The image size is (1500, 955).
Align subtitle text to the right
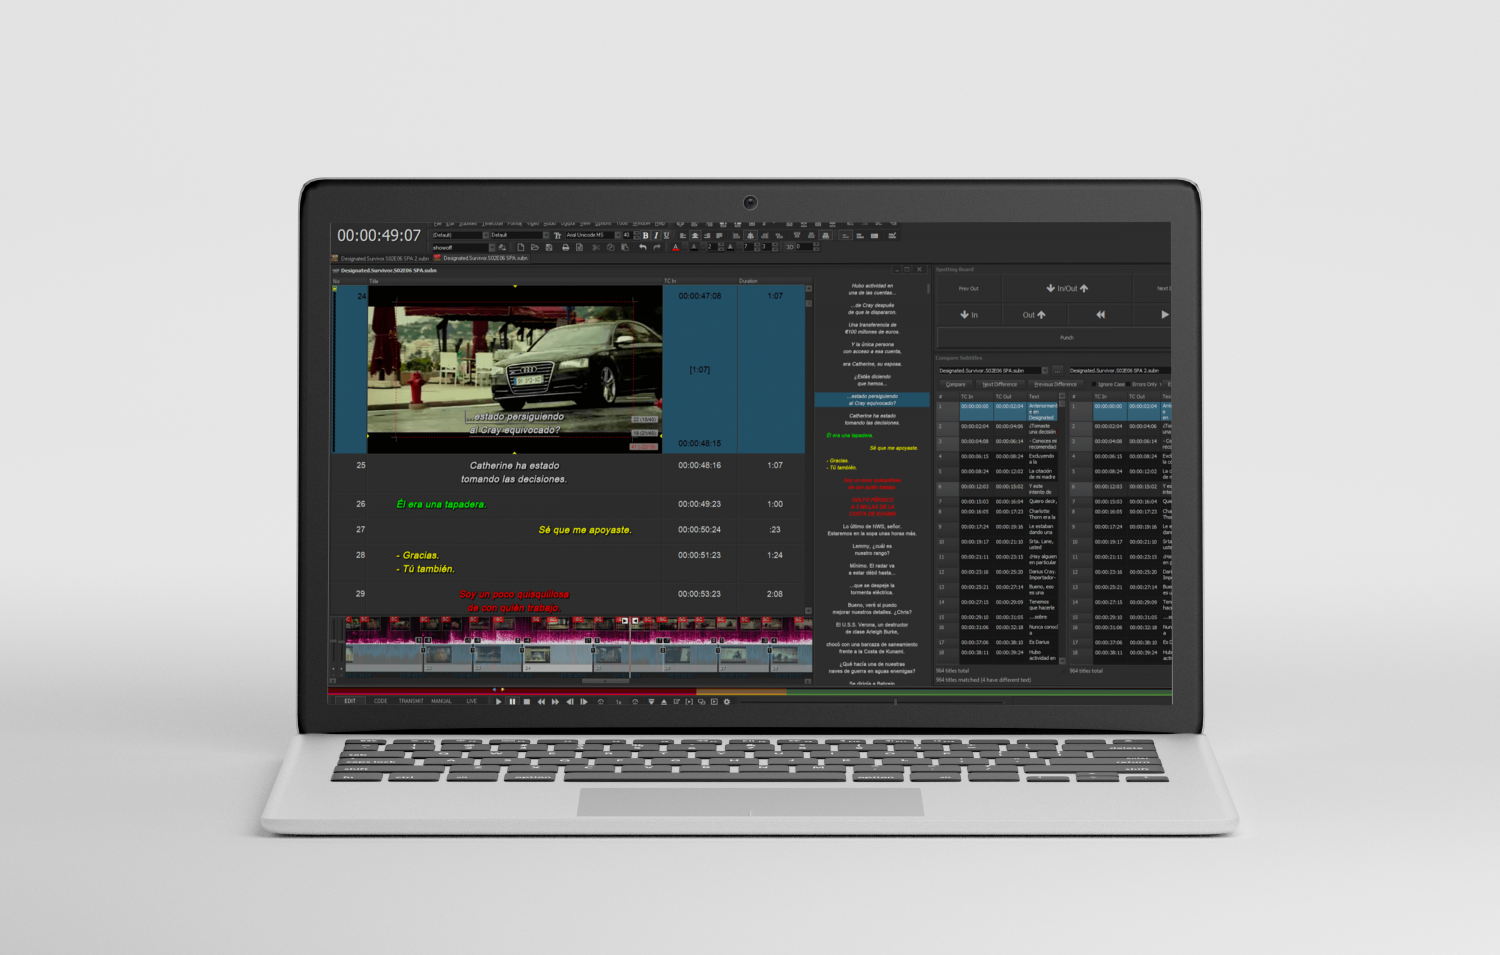click(x=707, y=235)
